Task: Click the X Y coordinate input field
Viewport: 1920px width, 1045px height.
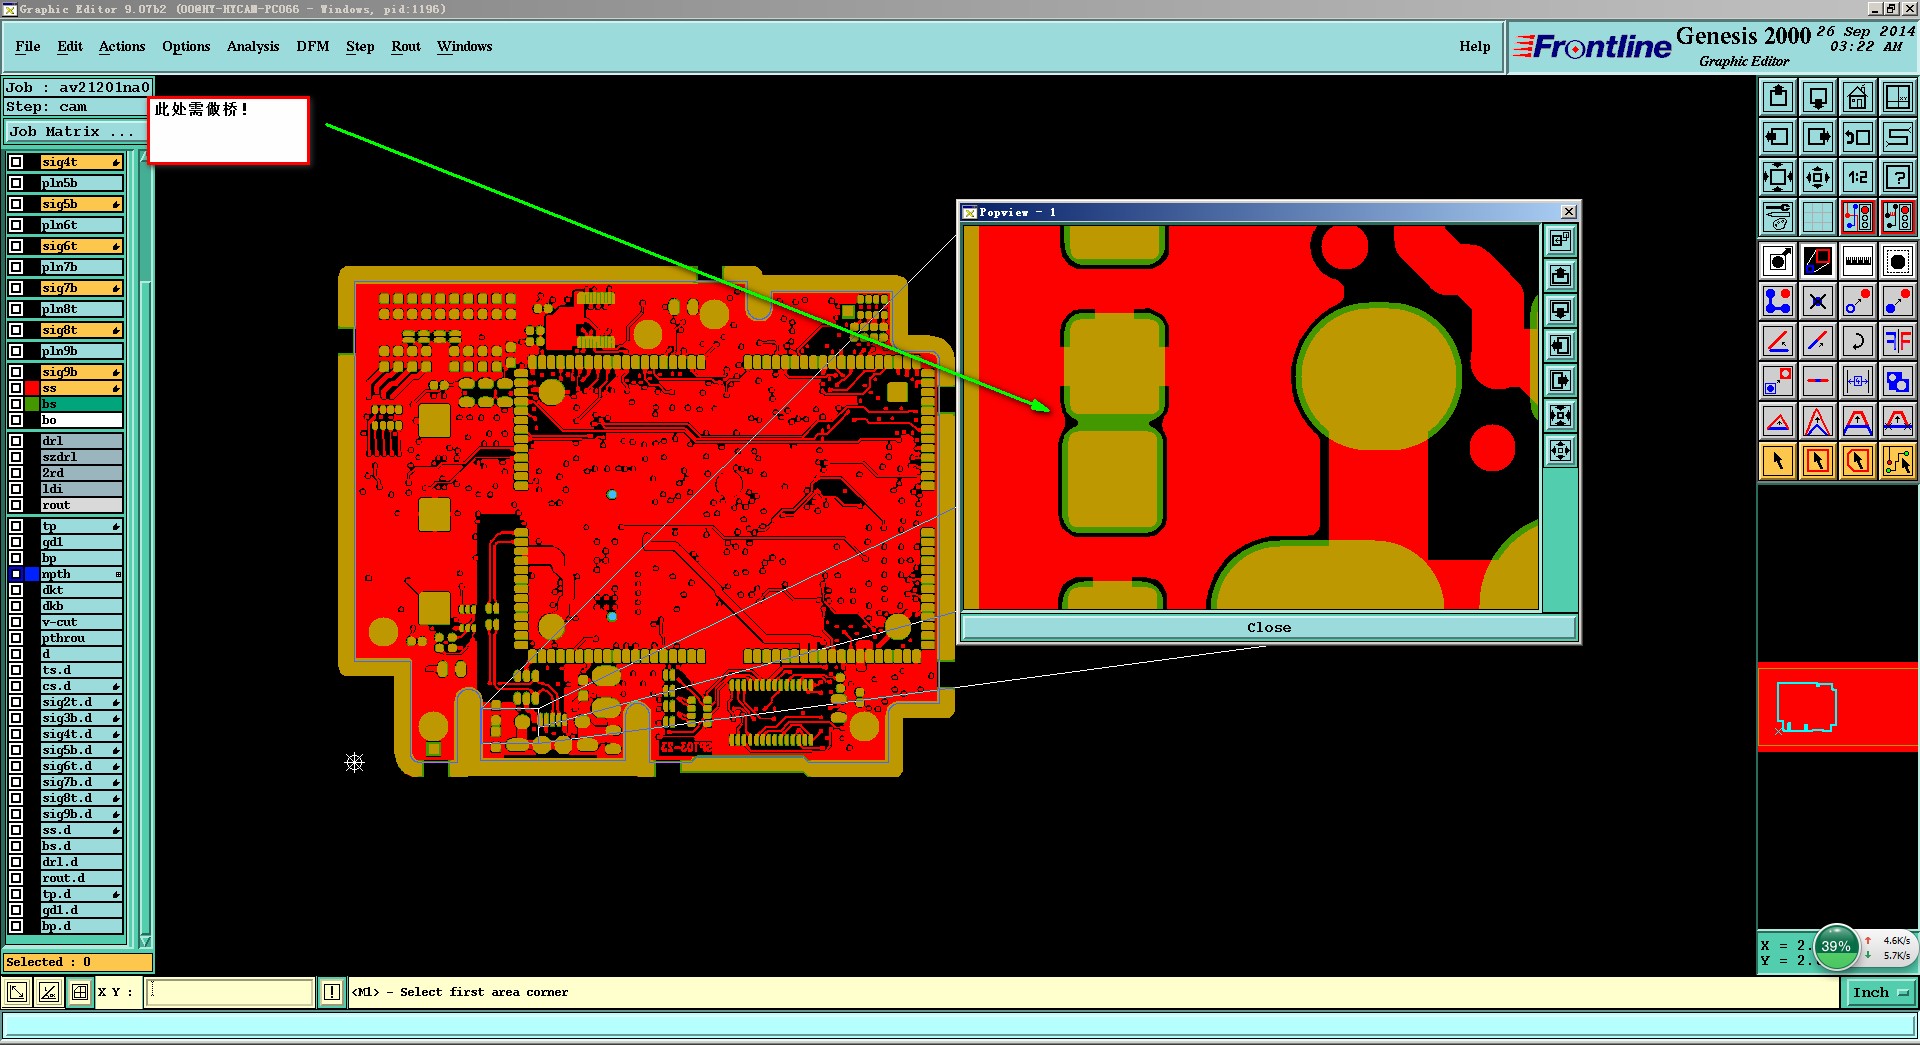Action: tap(230, 992)
